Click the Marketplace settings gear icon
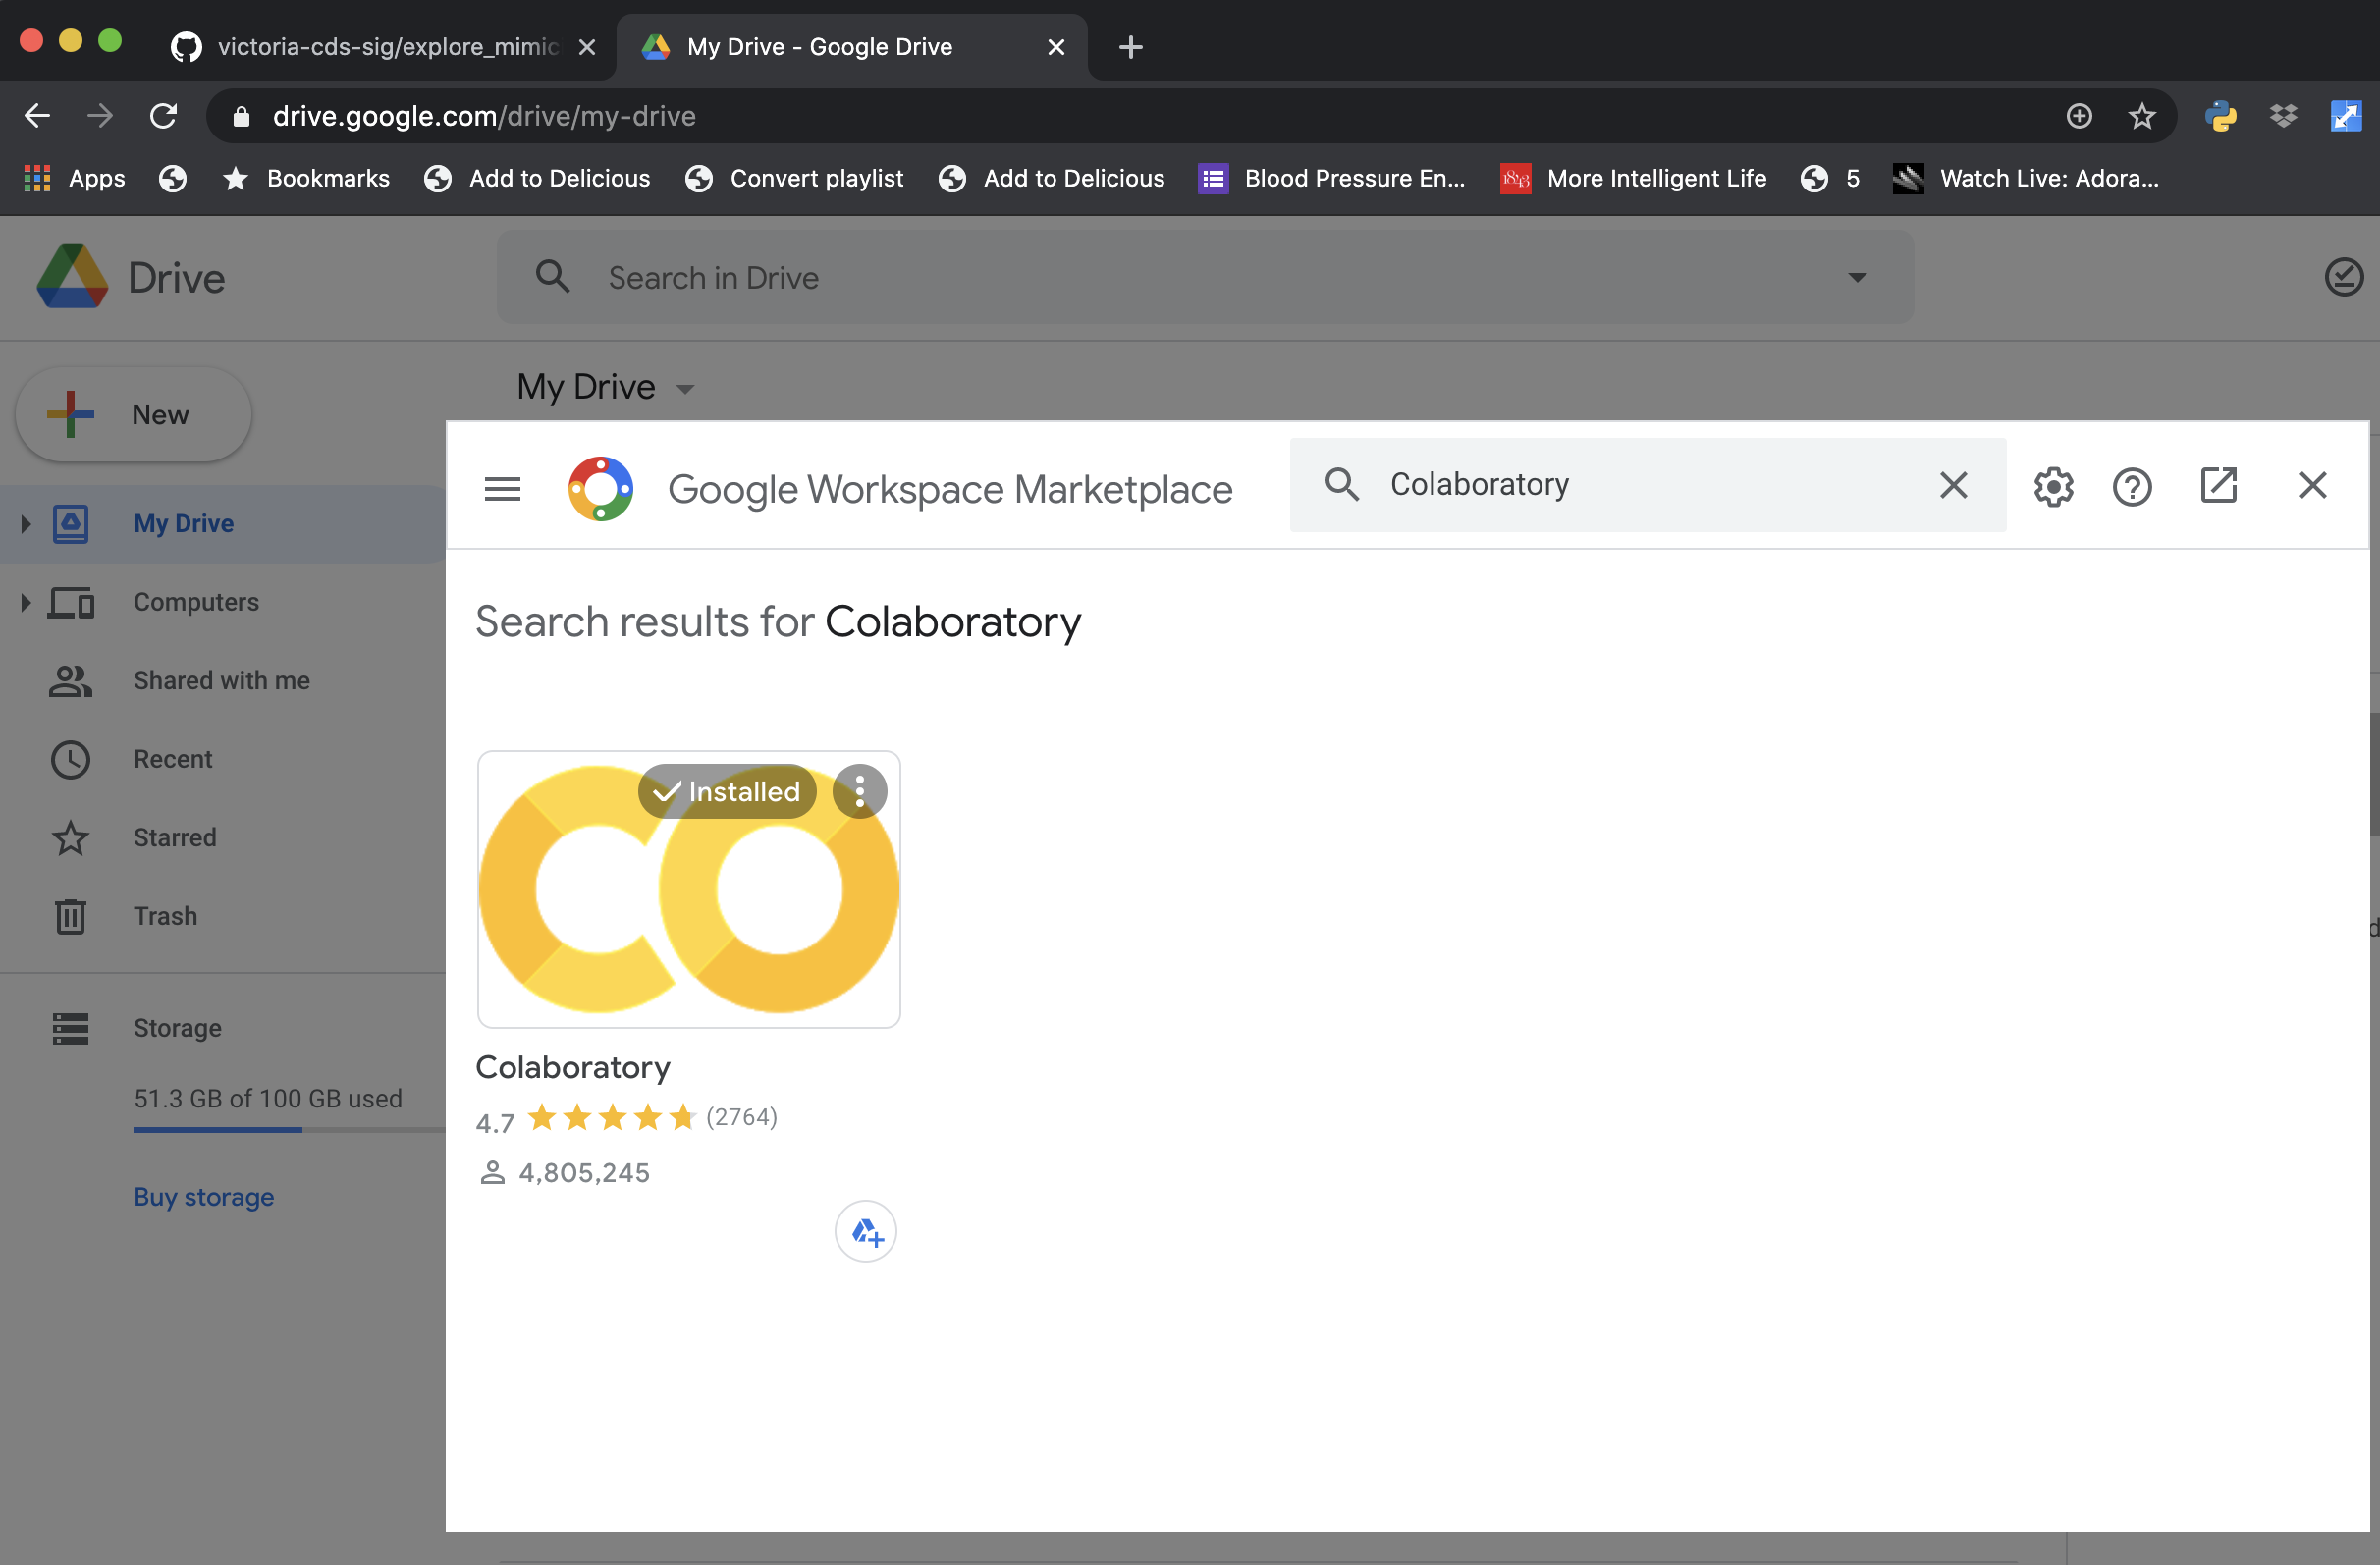Image resolution: width=2380 pixels, height=1565 pixels. click(2052, 487)
